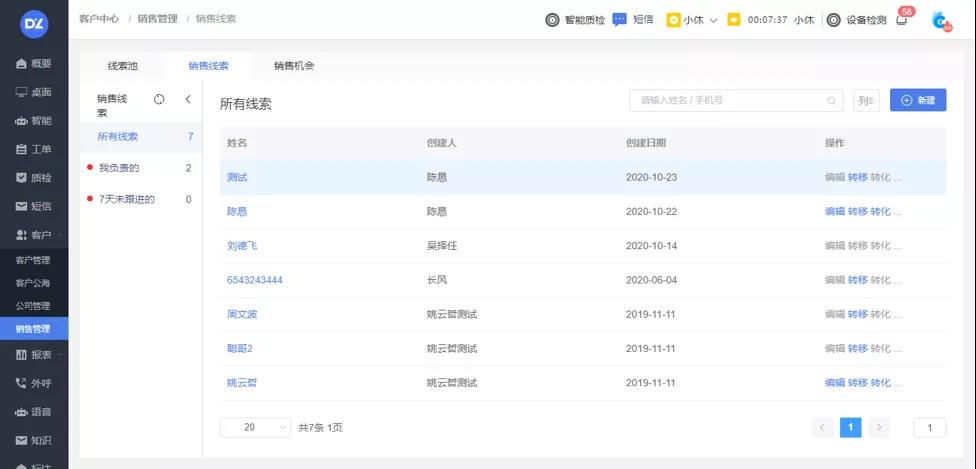Click the 新建 button

pos(917,100)
